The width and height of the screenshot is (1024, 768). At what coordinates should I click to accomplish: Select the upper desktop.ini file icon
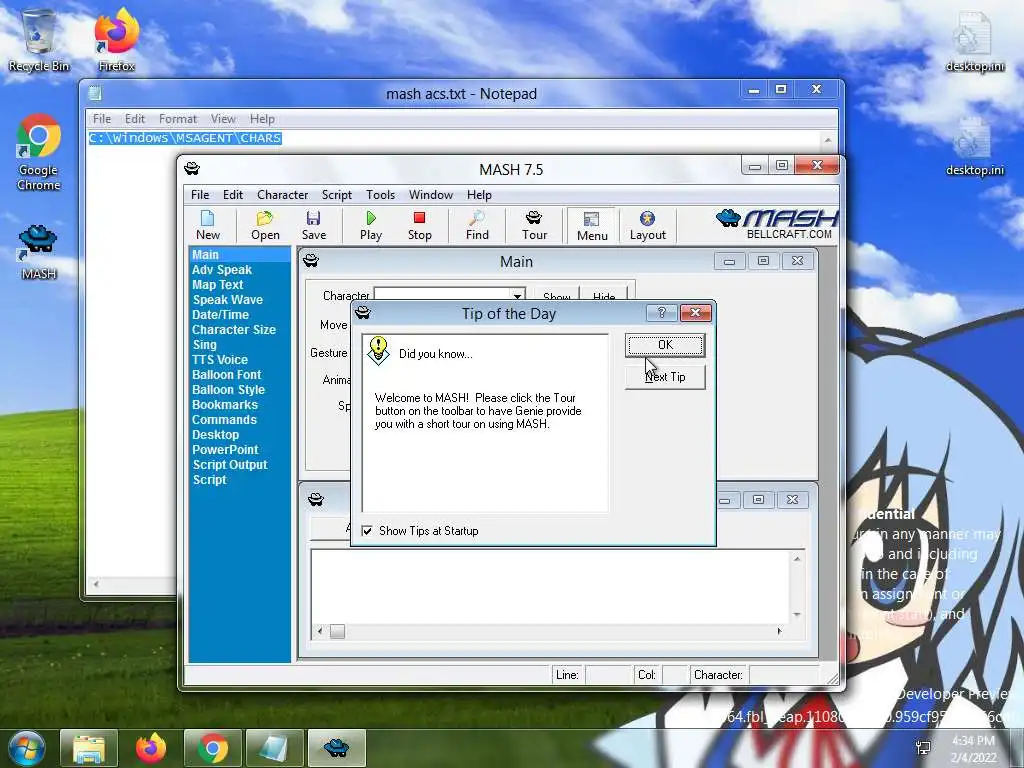[974, 42]
